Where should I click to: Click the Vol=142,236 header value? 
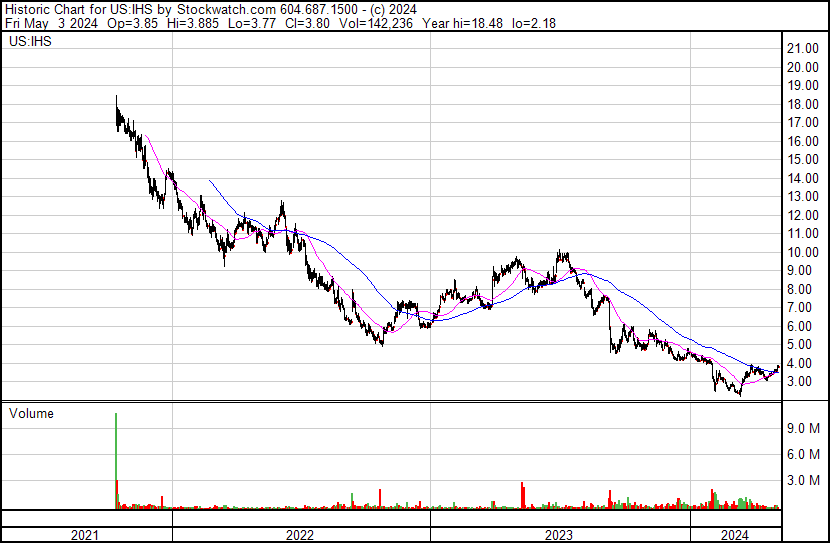(x=375, y=23)
